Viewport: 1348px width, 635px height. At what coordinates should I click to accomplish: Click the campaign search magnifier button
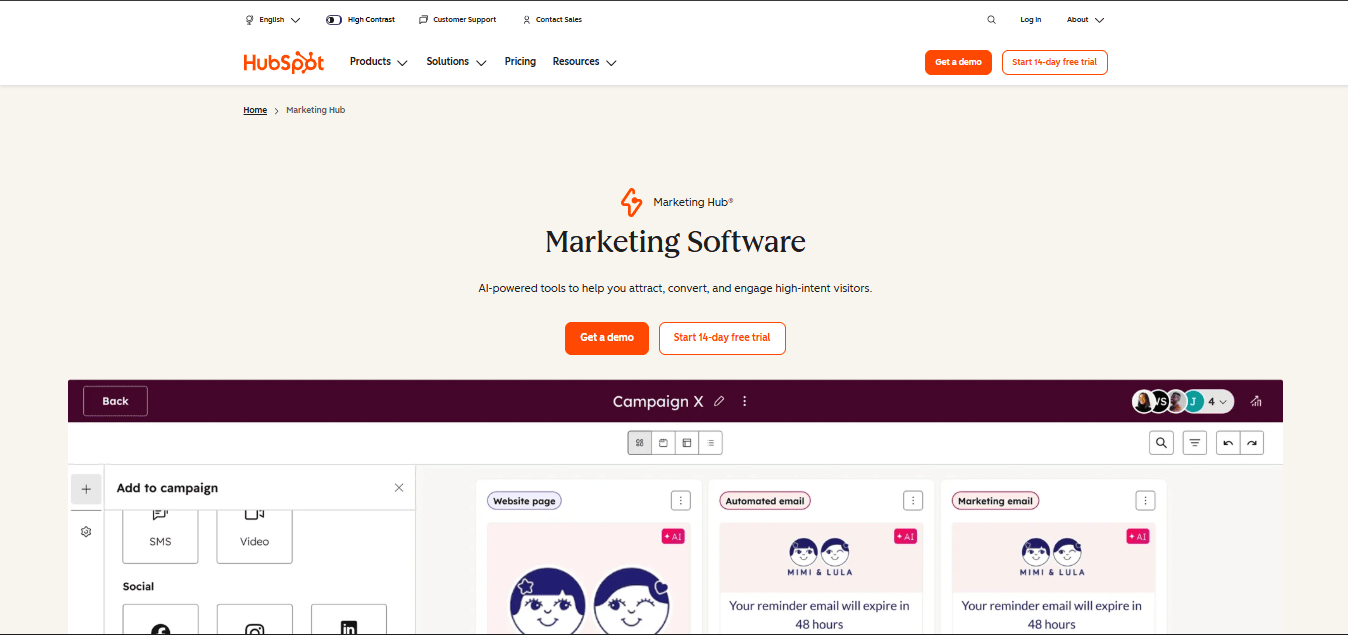(1161, 442)
